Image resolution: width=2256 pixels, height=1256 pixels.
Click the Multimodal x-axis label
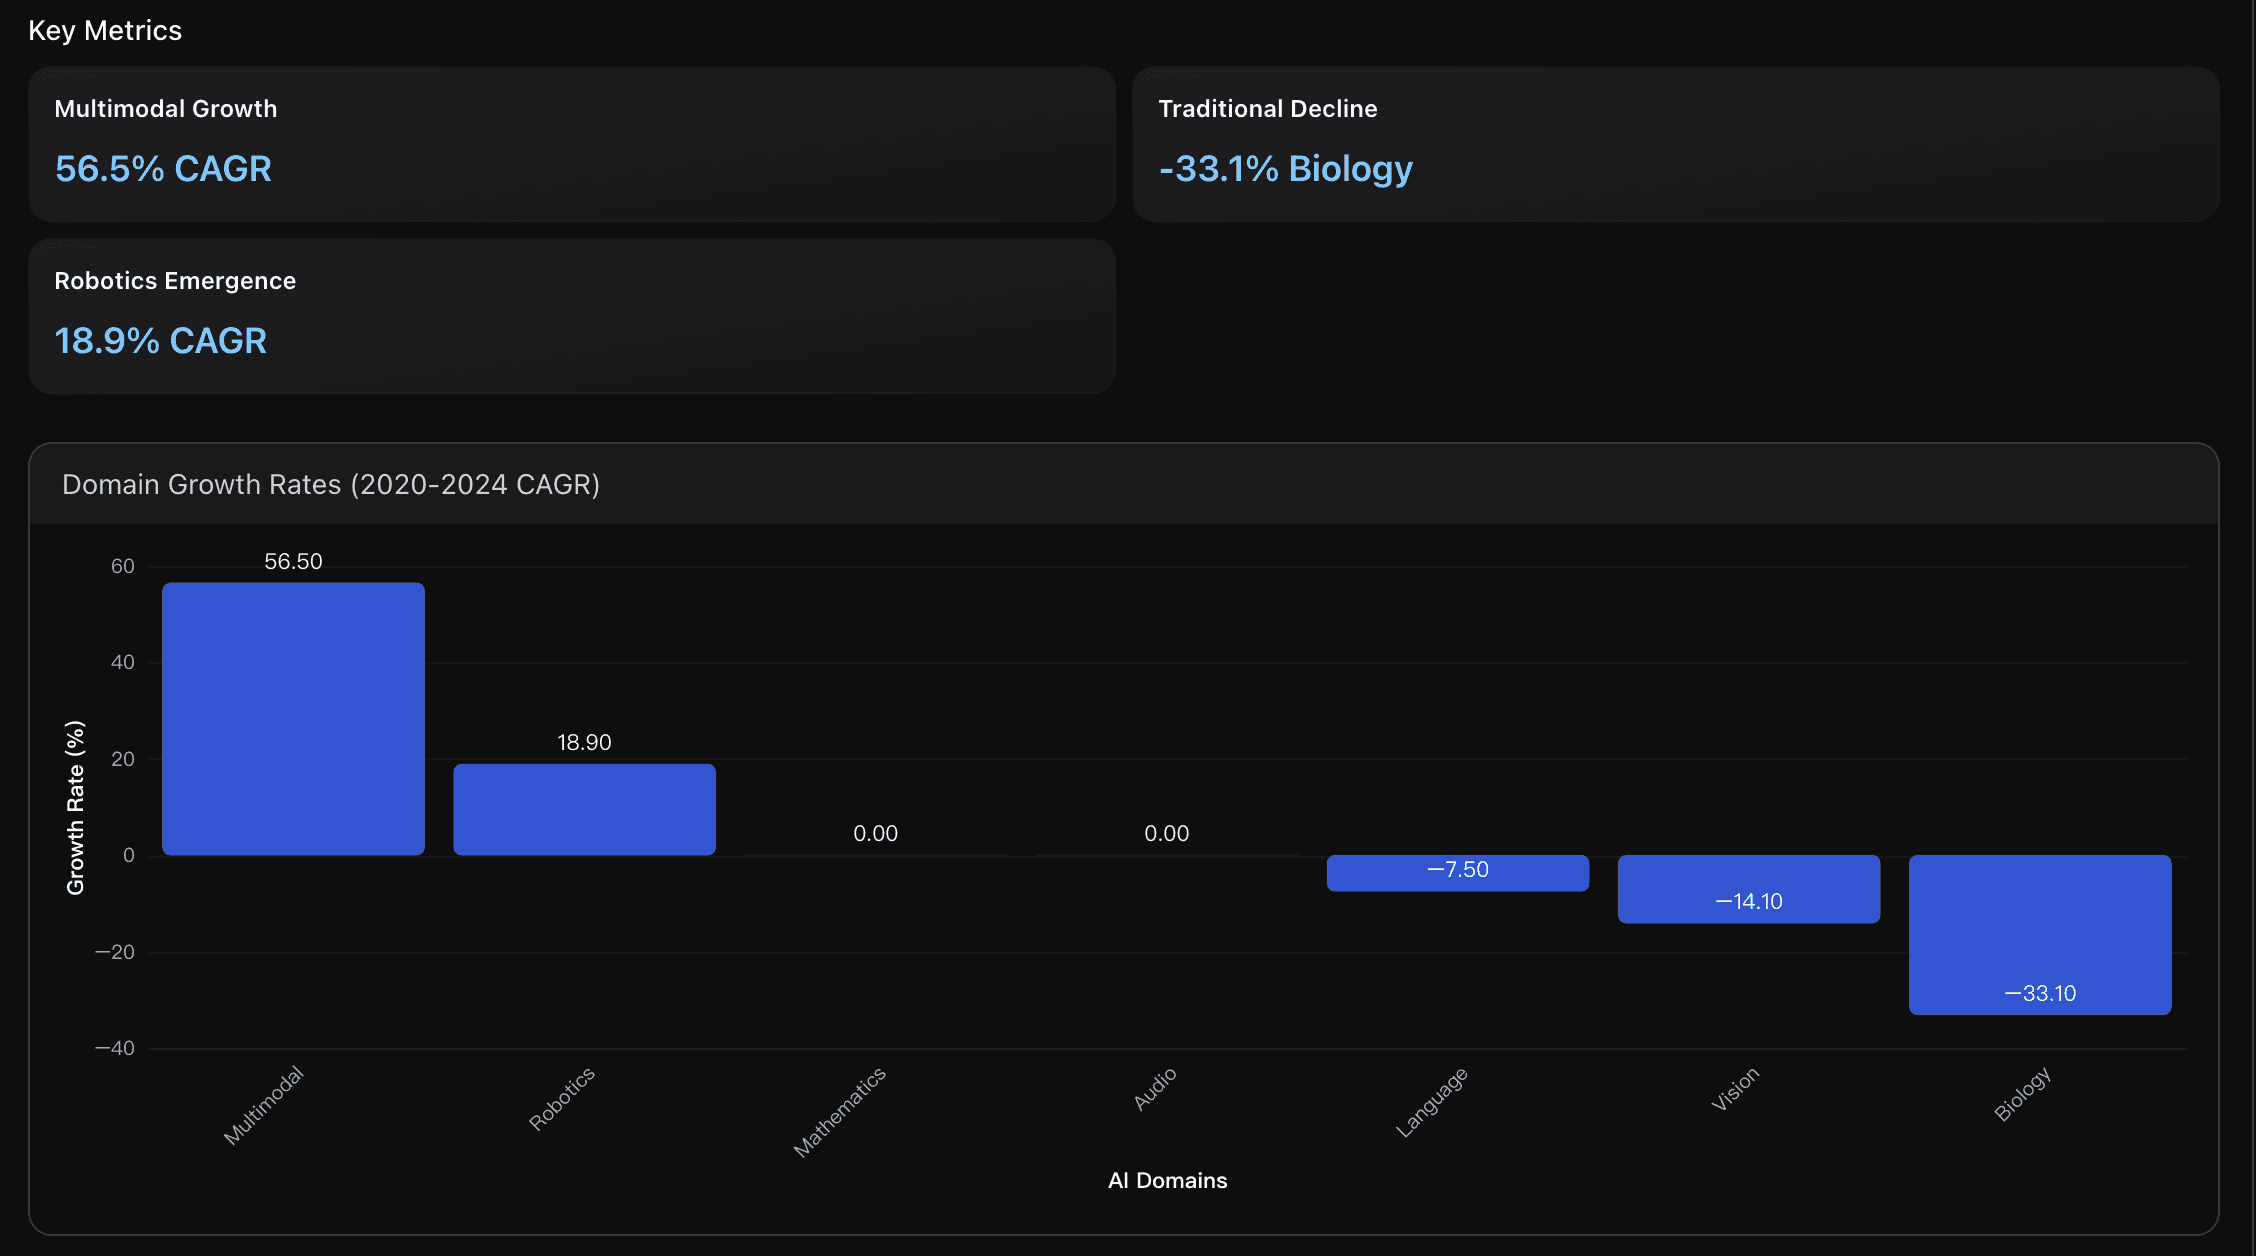(x=263, y=1105)
